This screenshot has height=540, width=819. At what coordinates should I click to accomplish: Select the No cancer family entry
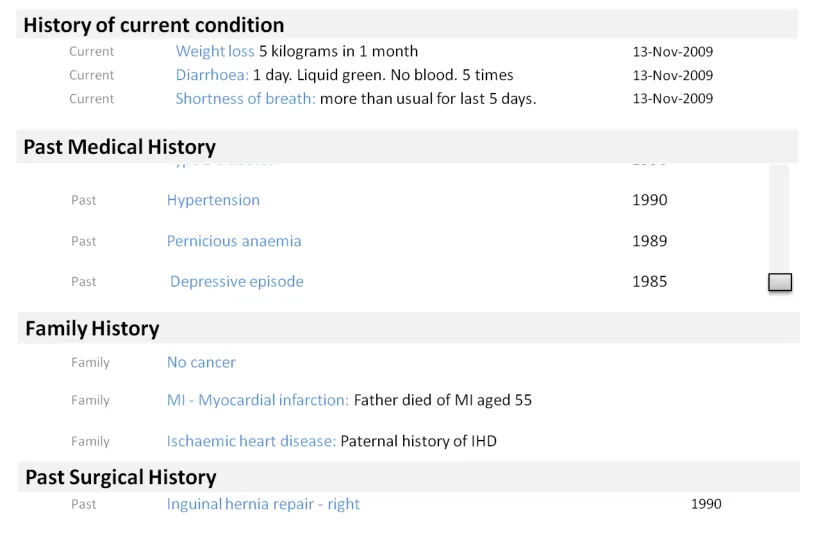[x=201, y=362]
